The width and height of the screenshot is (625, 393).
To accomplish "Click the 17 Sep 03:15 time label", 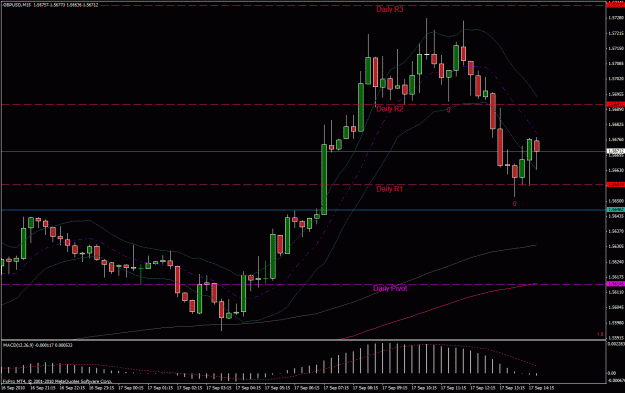I will (x=219, y=387).
